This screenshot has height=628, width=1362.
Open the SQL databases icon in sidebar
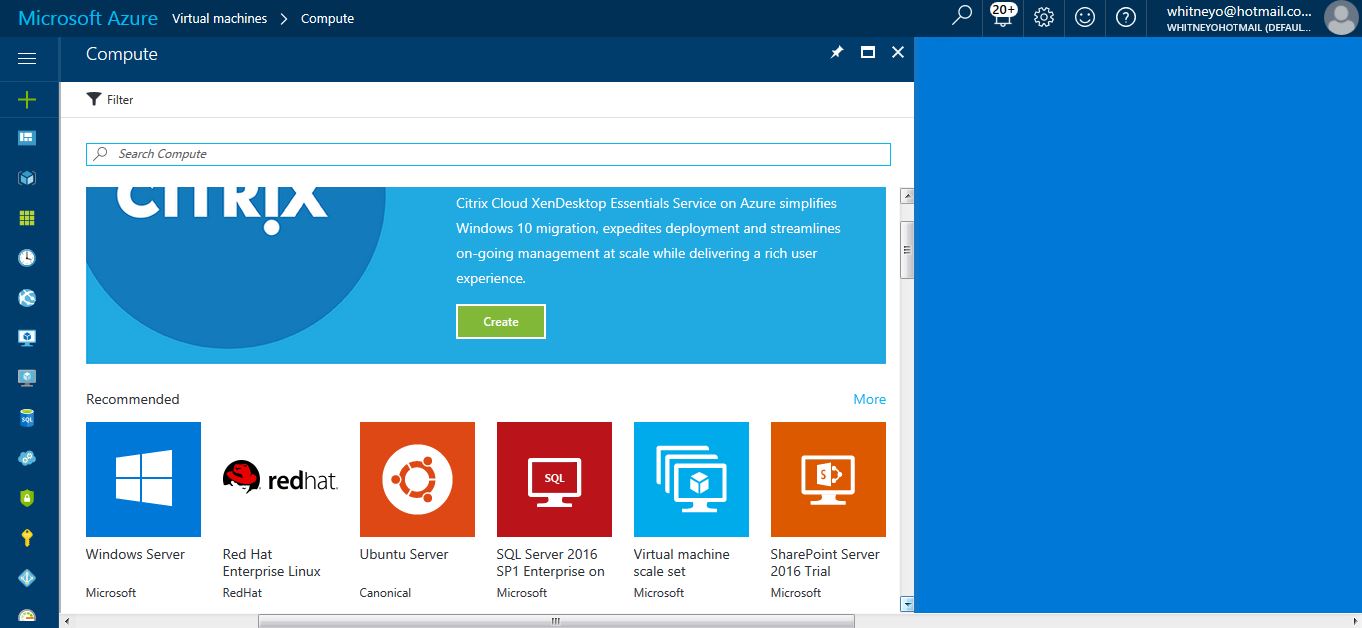(27, 418)
